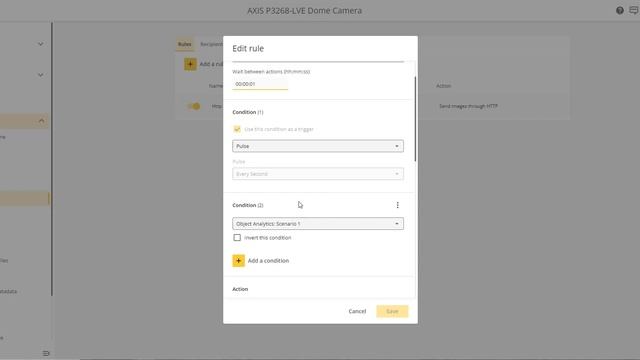Click 'Add a condition' label
This screenshot has height=360, width=640.
pyautogui.click(x=268, y=260)
